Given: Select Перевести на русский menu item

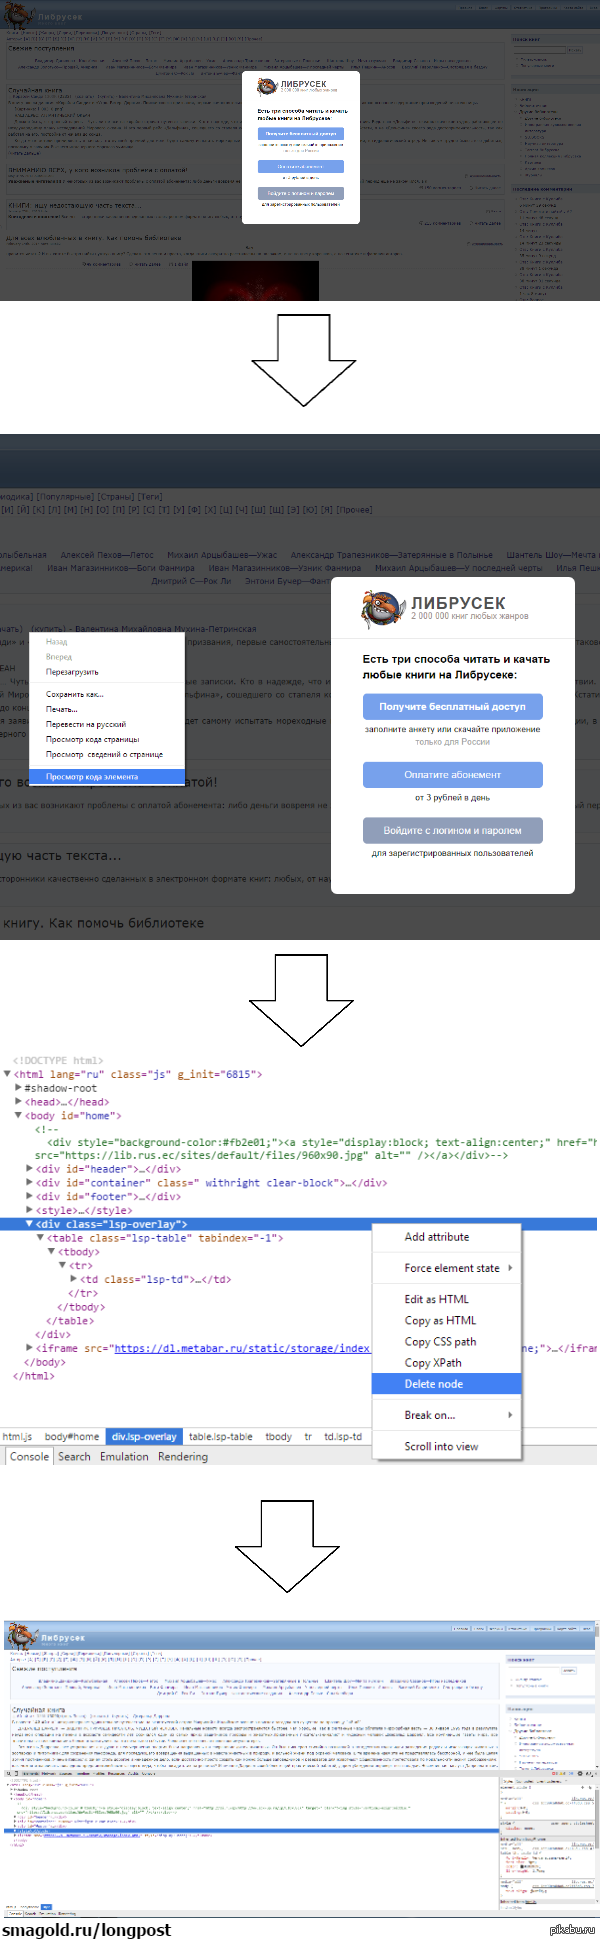Looking at the screenshot, I should click(x=86, y=724).
